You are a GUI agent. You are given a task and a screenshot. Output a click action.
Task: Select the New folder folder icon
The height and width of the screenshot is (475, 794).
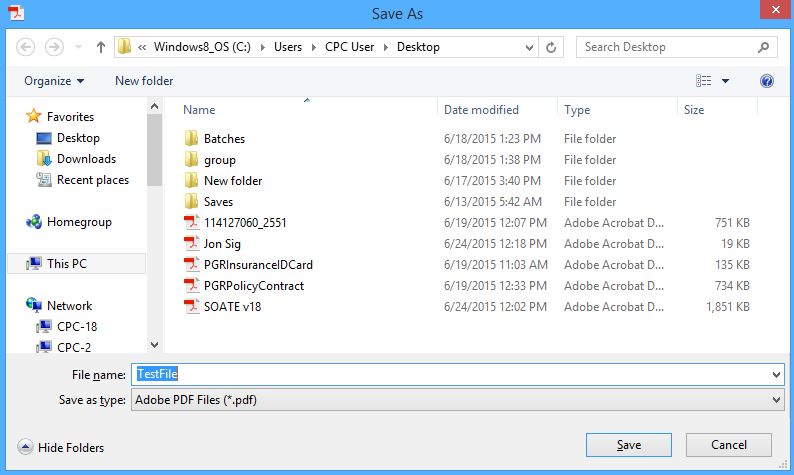coord(191,180)
